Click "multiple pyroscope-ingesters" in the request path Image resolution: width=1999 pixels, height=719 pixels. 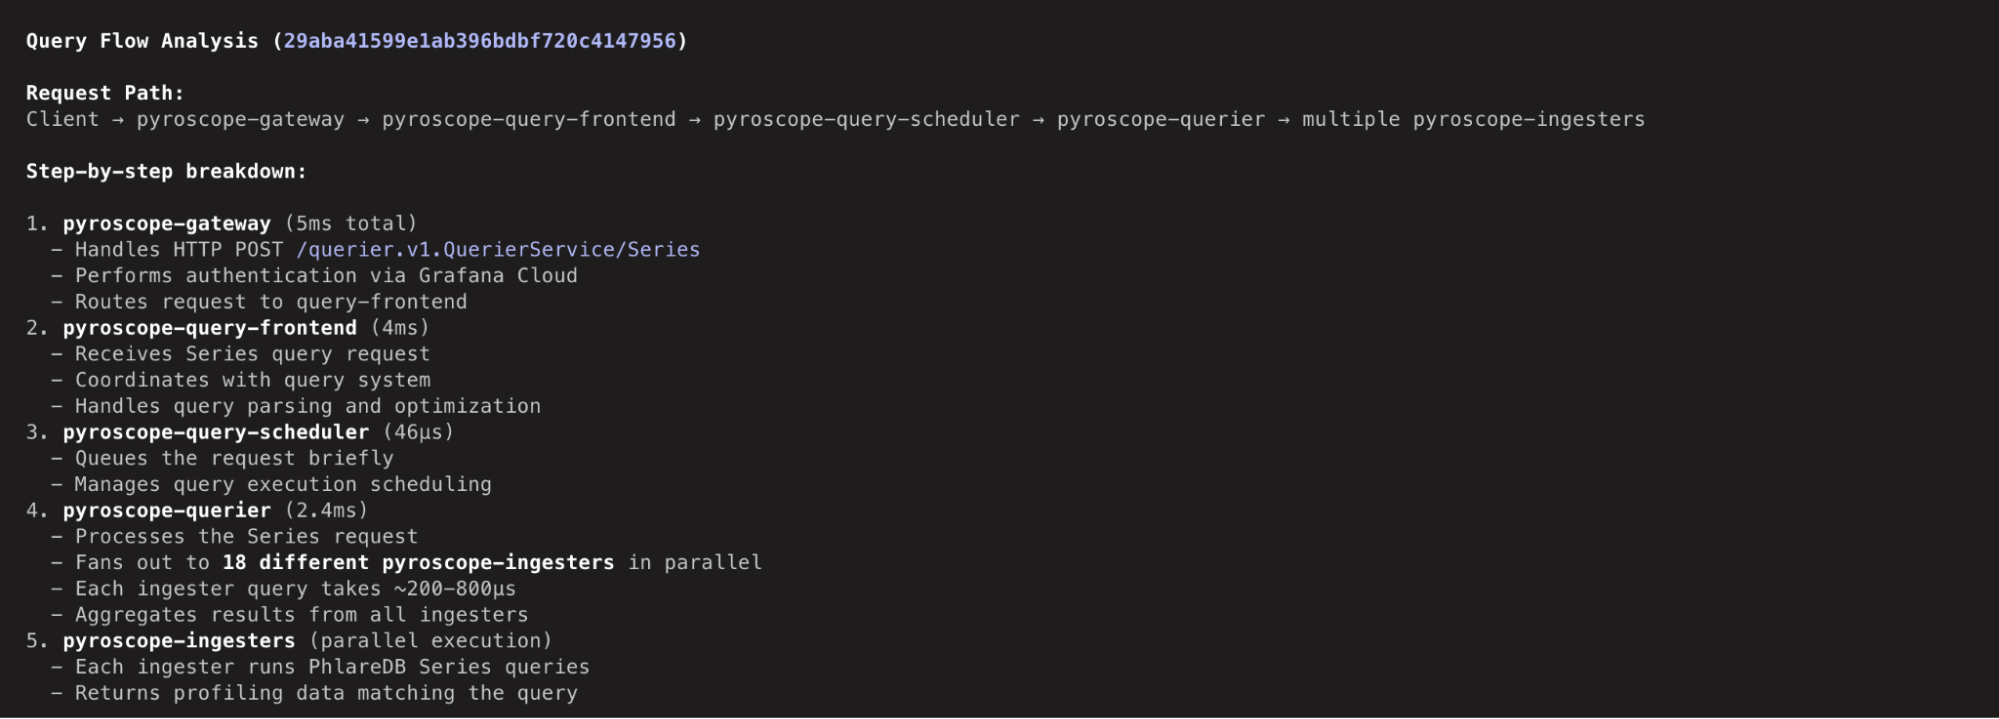tap(1473, 119)
